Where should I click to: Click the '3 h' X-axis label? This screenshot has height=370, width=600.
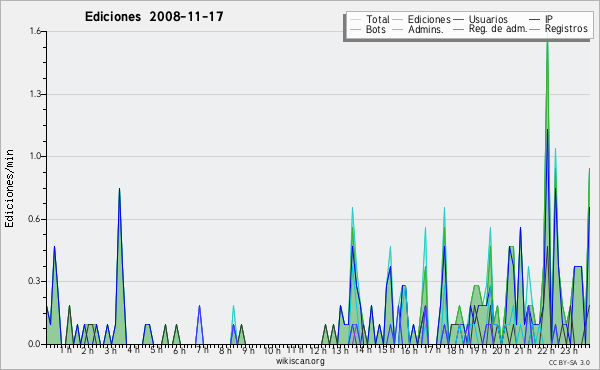tap(111, 350)
